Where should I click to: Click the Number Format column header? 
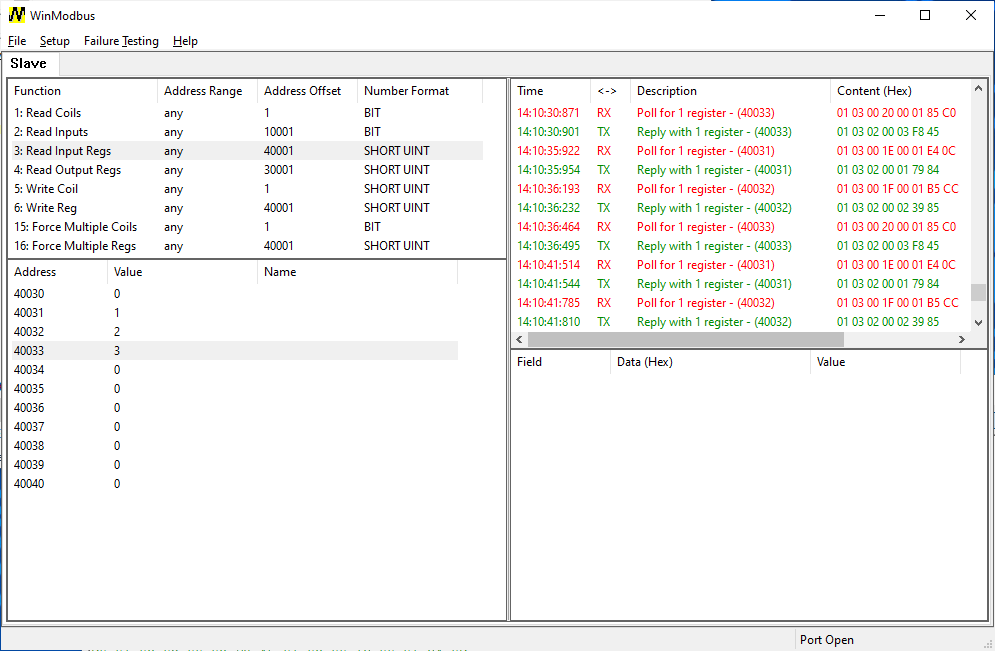420,91
